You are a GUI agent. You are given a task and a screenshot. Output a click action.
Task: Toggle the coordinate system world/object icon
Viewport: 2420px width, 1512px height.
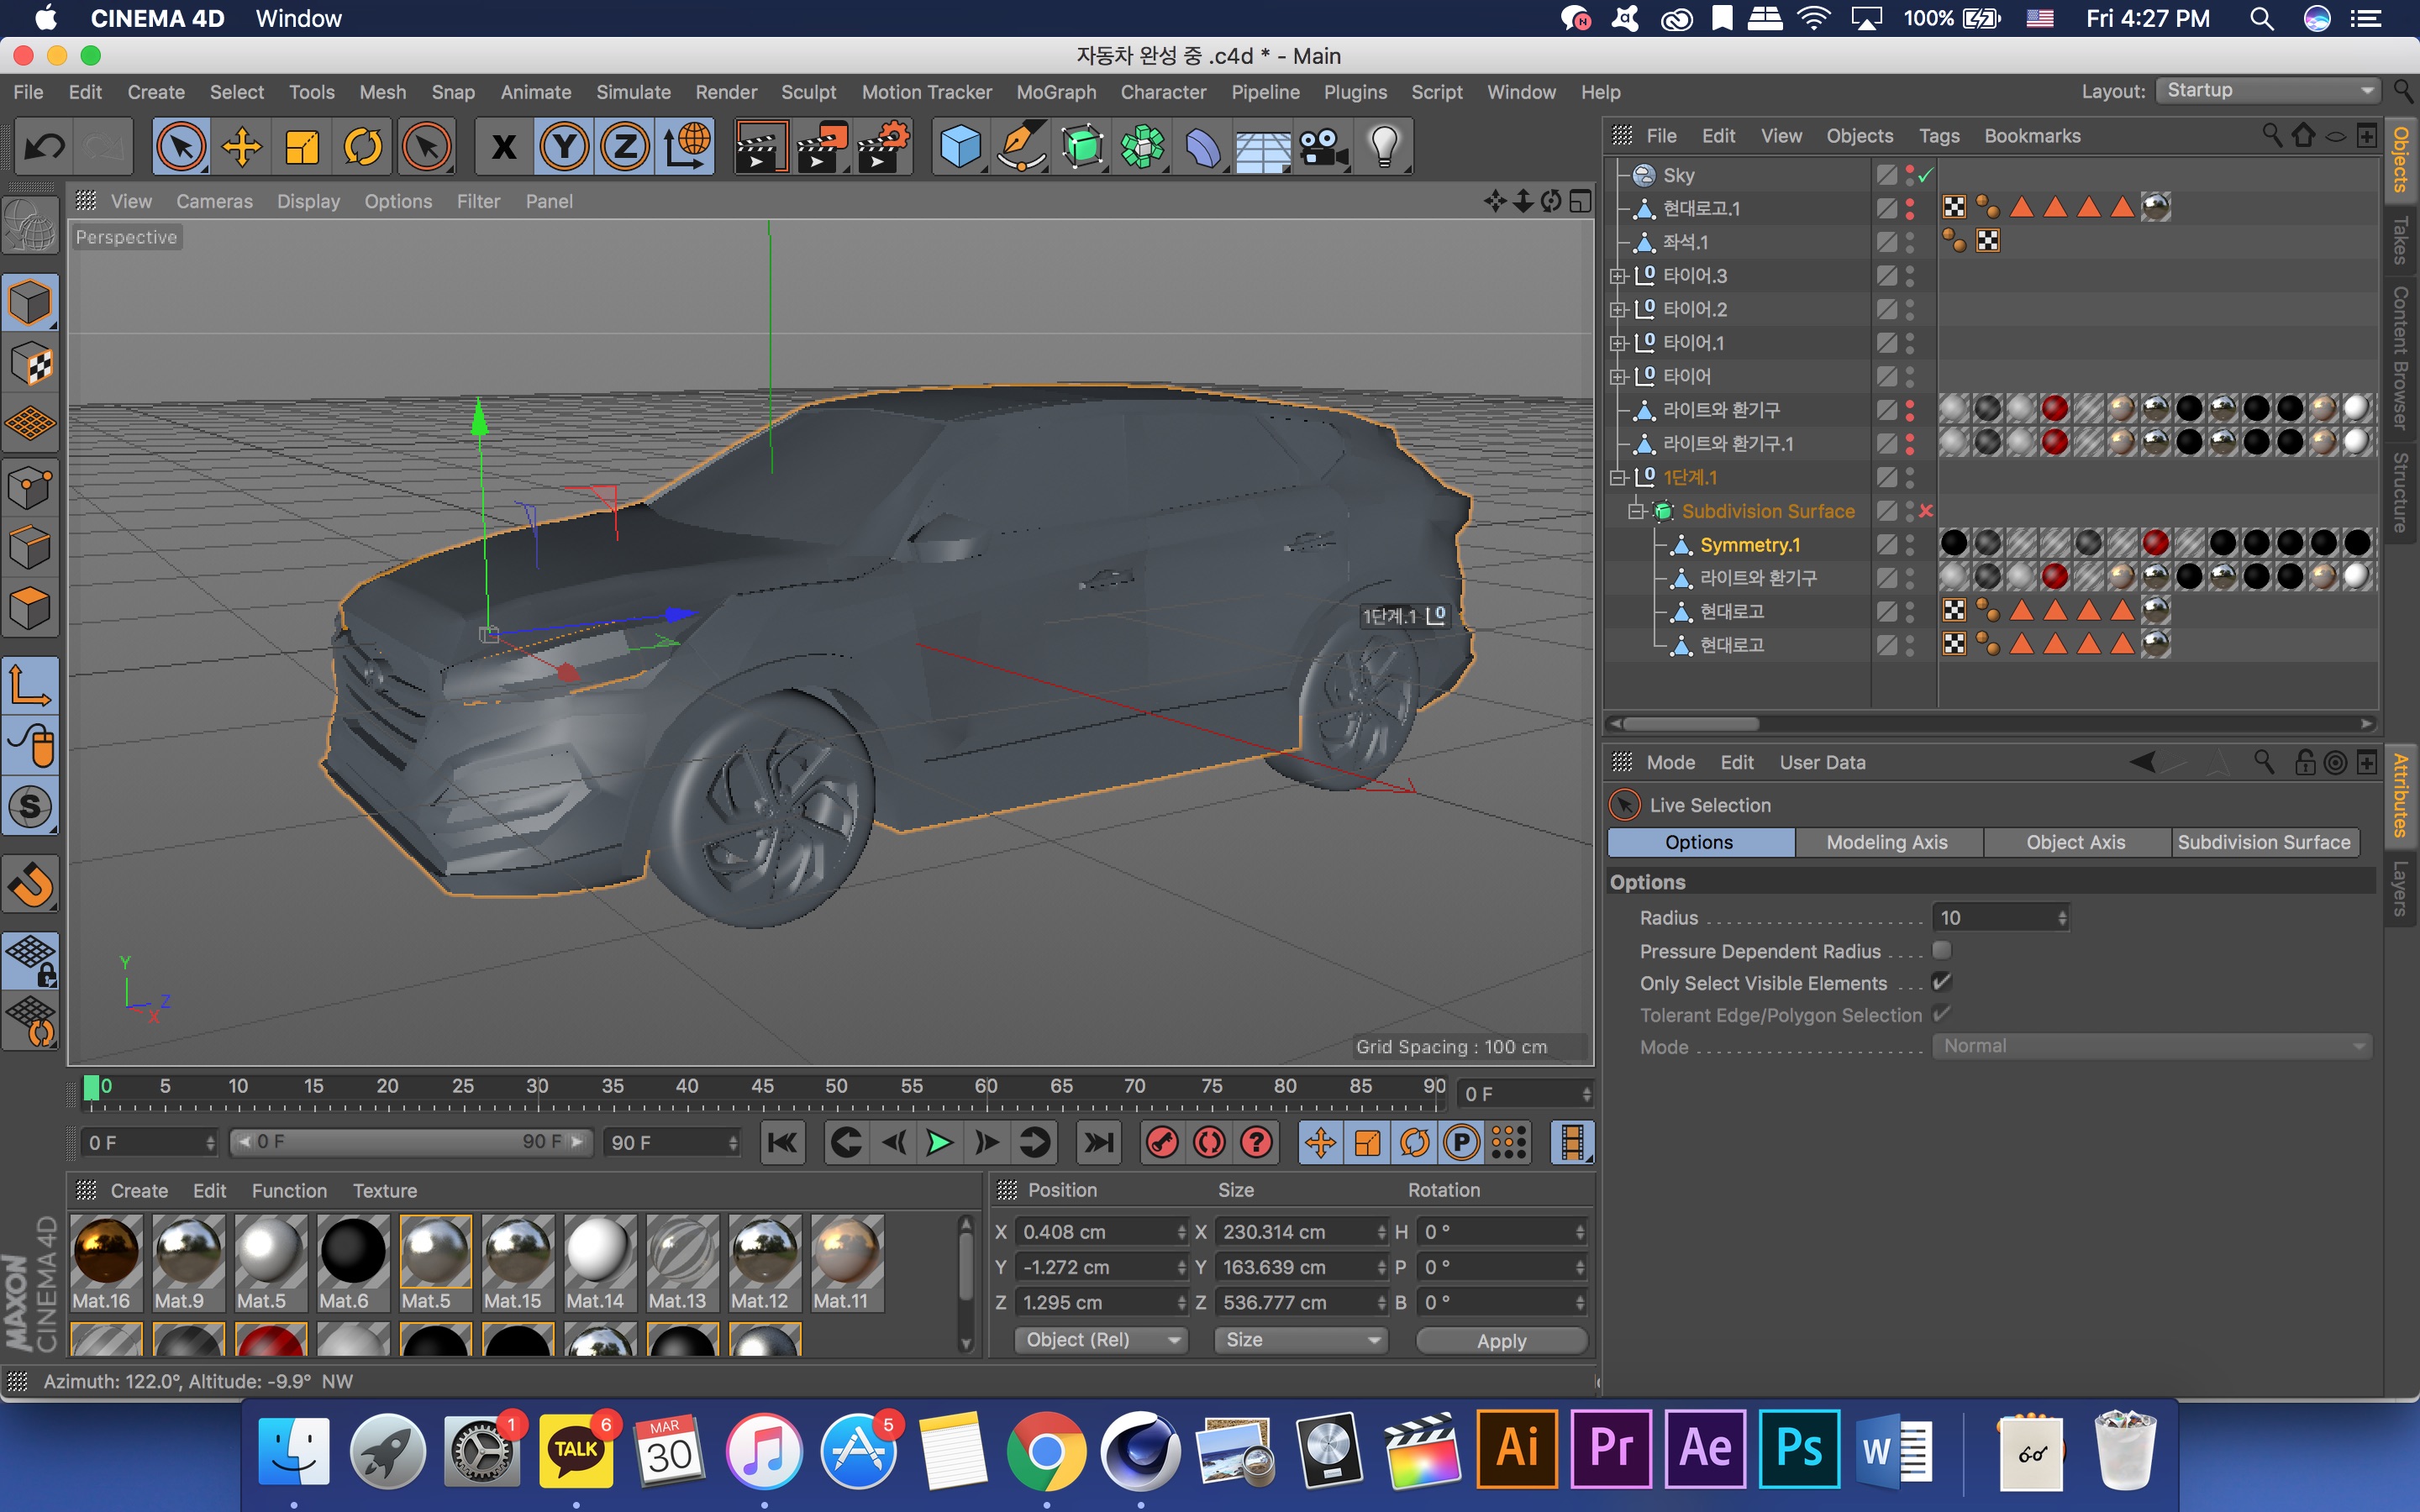pos(686,147)
